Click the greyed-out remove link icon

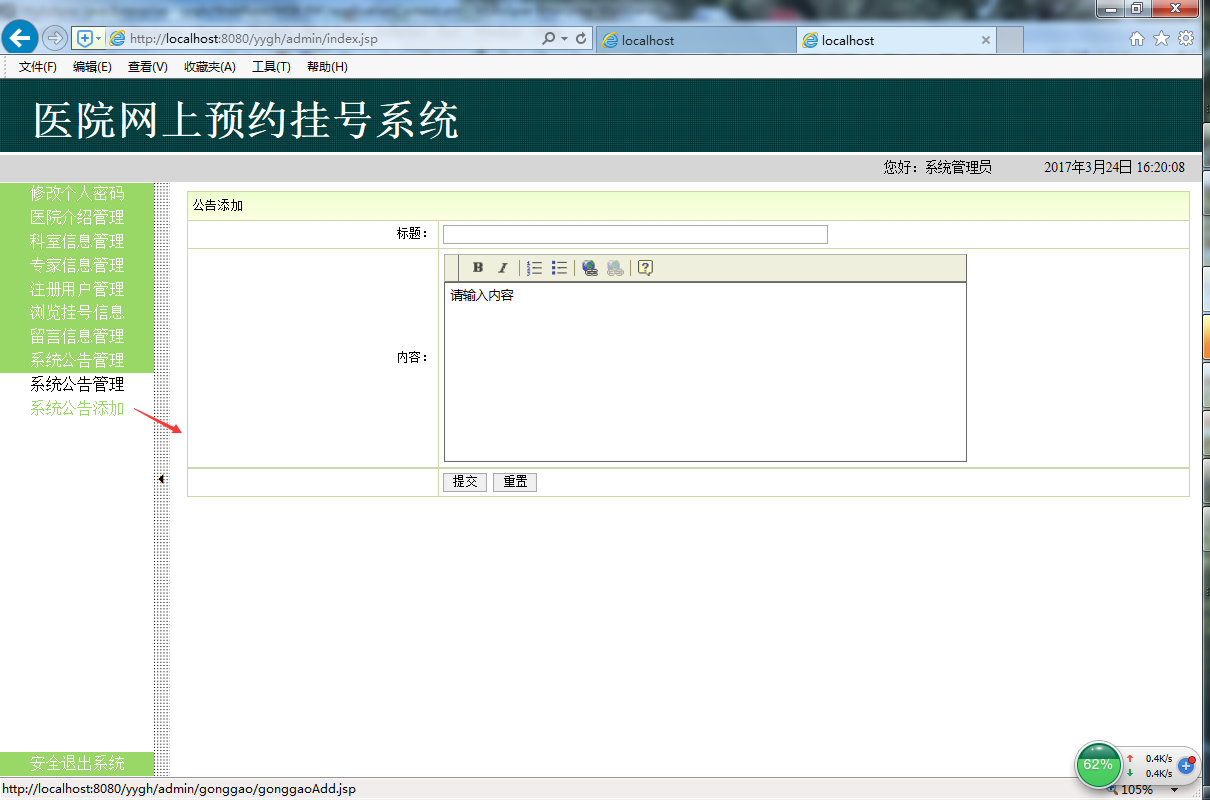(x=615, y=268)
